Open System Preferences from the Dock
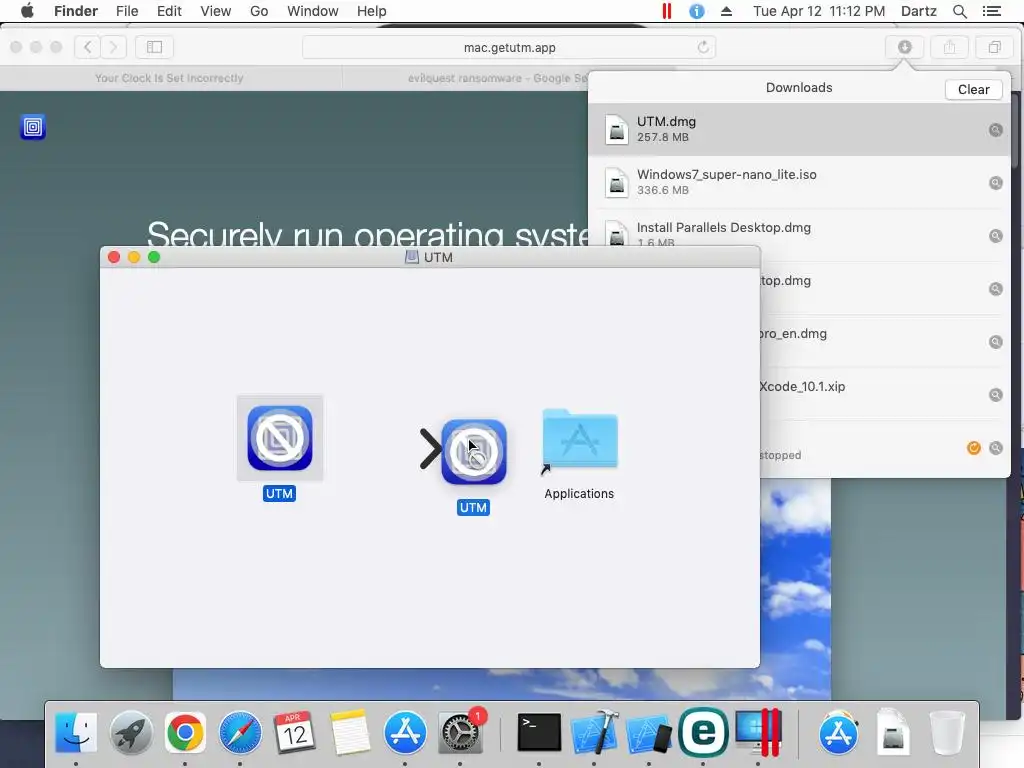Image resolution: width=1024 pixels, height=768 pixels. coord(460,733)
